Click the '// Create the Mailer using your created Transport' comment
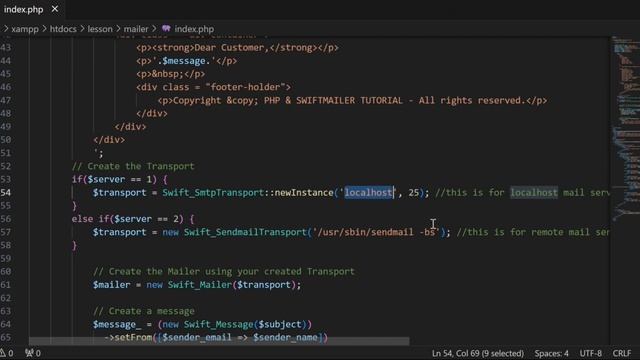 (224, 272)
